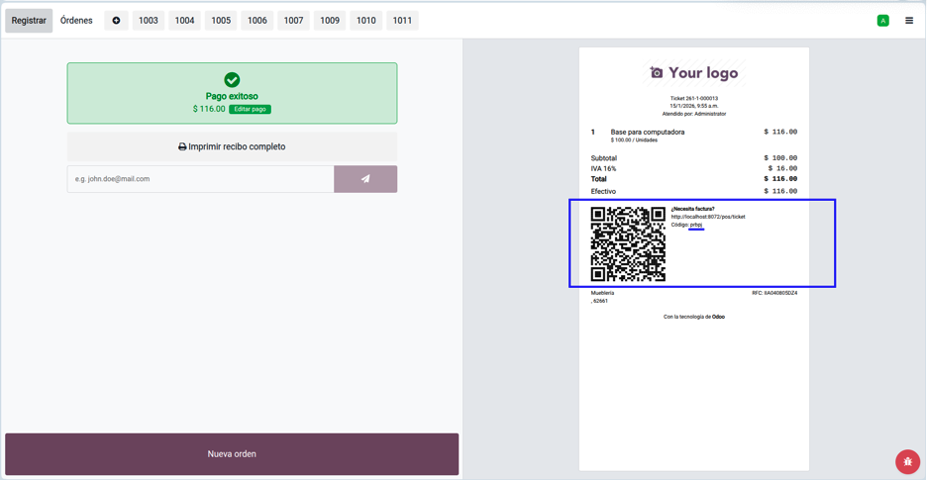Select order tab 1010
The height and width of the screenshot is (480, 927).
(x=366, y=21)
